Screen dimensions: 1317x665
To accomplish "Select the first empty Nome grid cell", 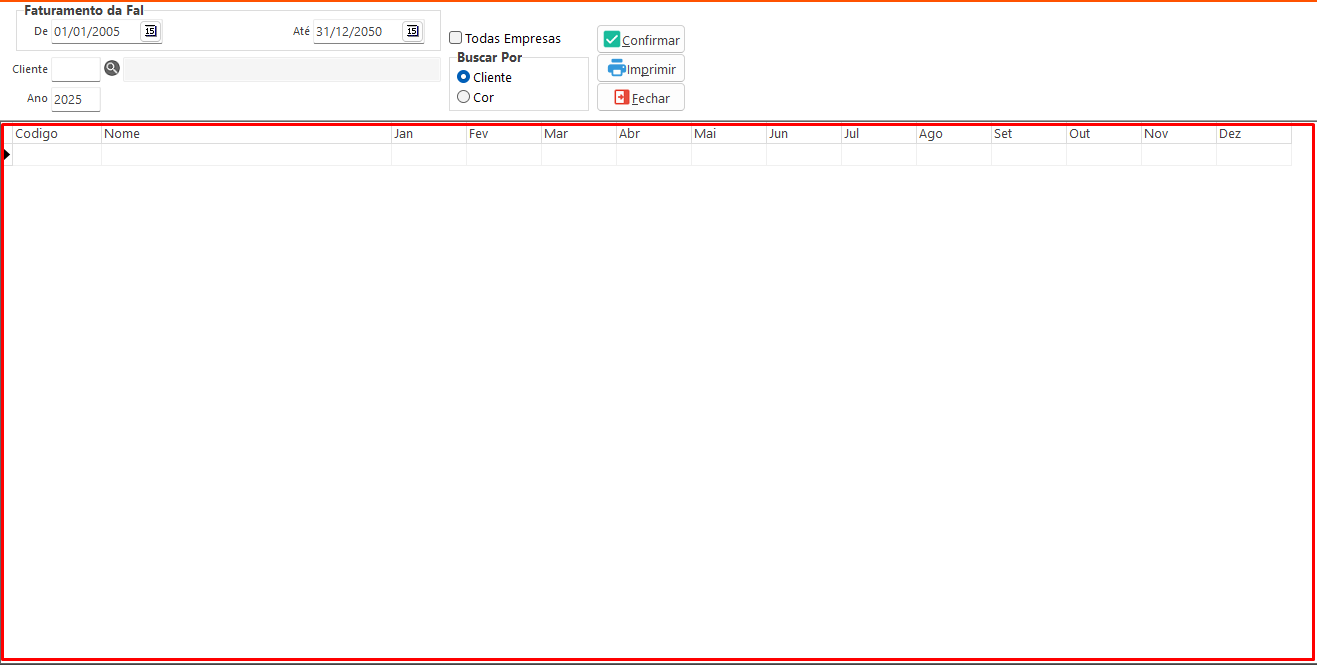I will (x=246, y=155).
